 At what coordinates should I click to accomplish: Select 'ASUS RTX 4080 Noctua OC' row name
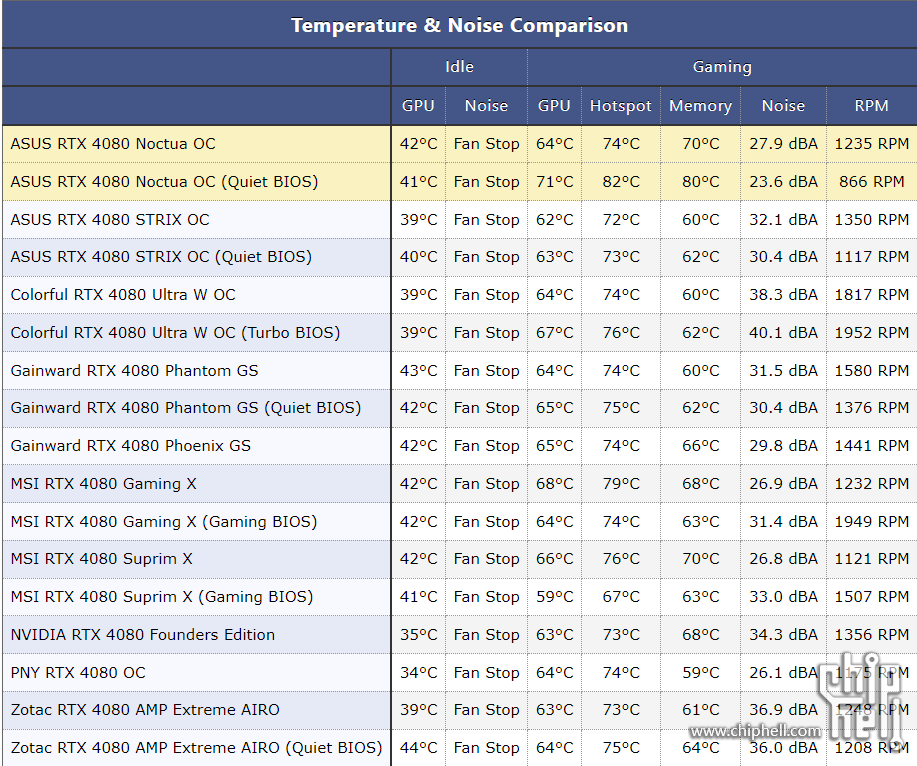113,144
